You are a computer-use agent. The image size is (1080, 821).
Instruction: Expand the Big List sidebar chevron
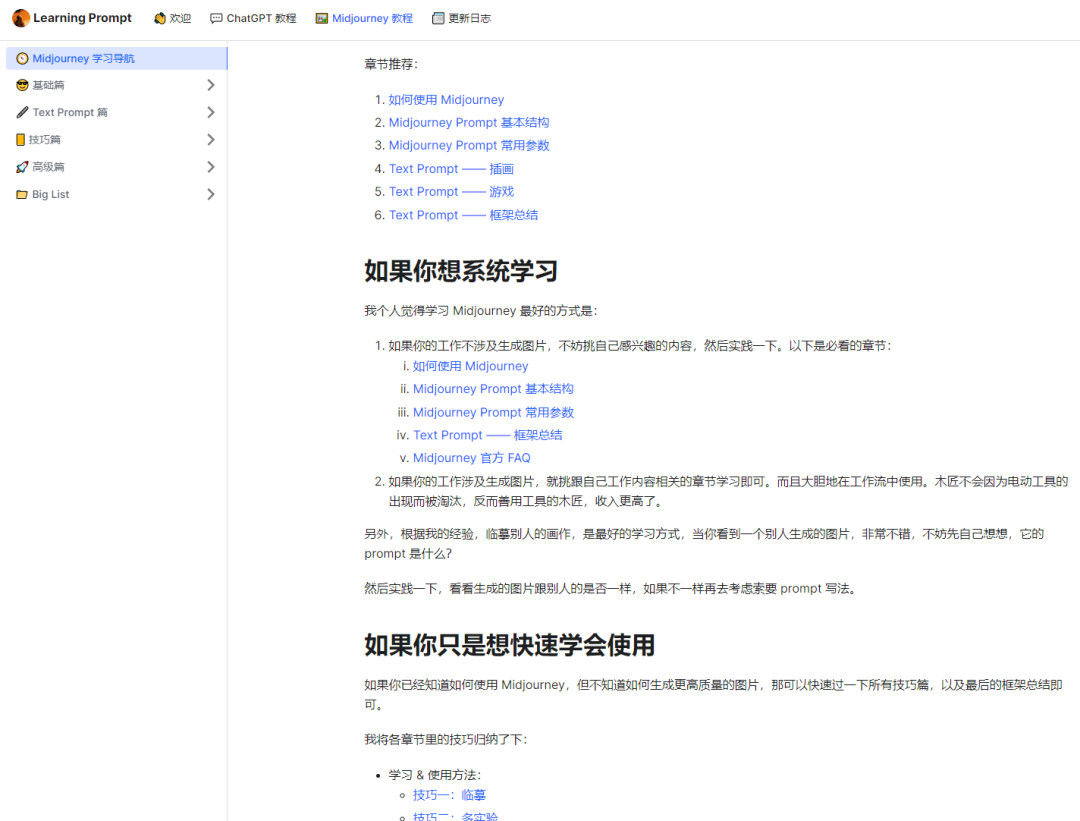[x=211, y=195]
